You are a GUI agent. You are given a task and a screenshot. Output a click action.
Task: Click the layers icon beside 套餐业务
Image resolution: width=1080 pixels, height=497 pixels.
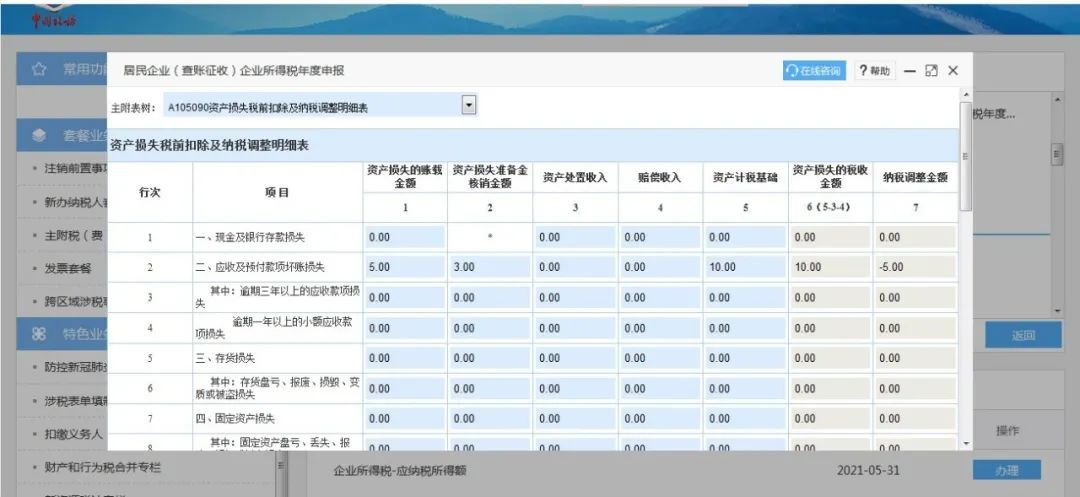coord(39,136)
